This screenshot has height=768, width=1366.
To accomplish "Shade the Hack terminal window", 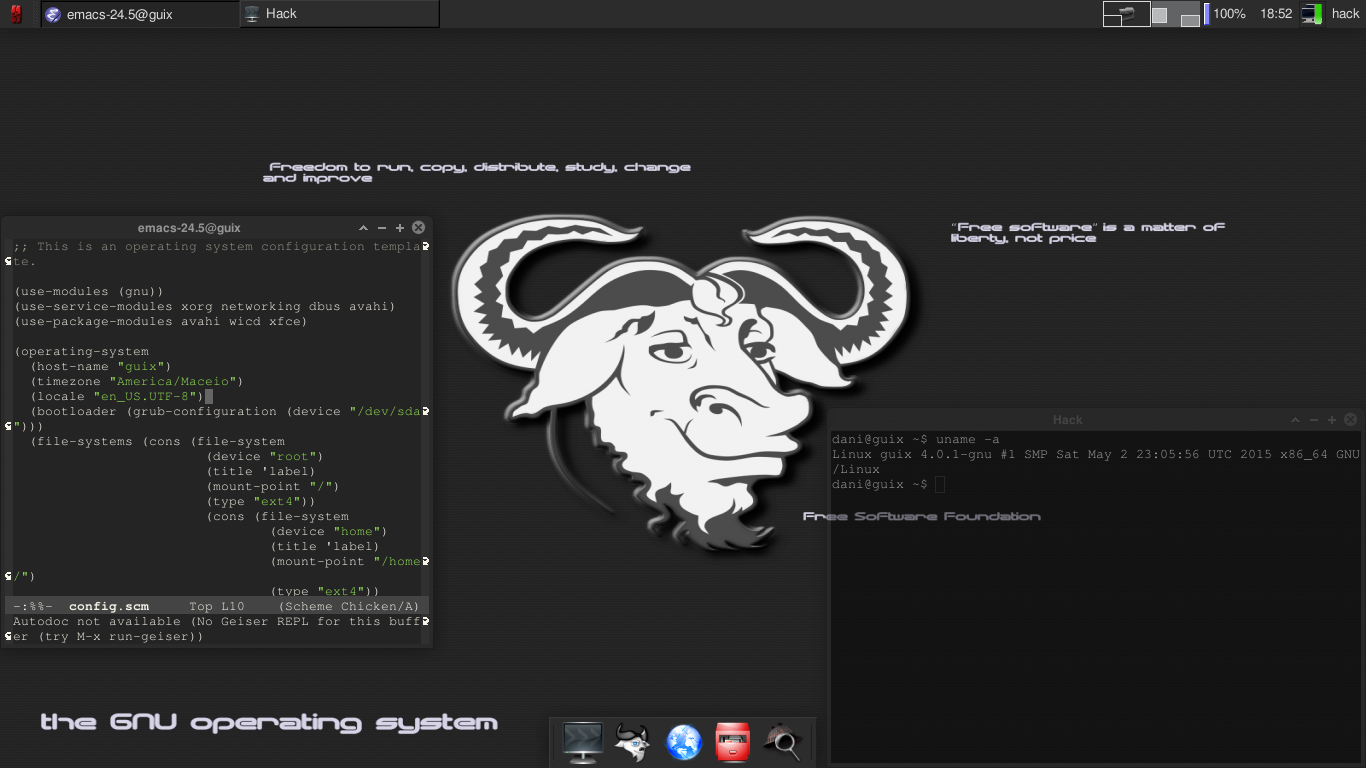I will [1295, 420].
